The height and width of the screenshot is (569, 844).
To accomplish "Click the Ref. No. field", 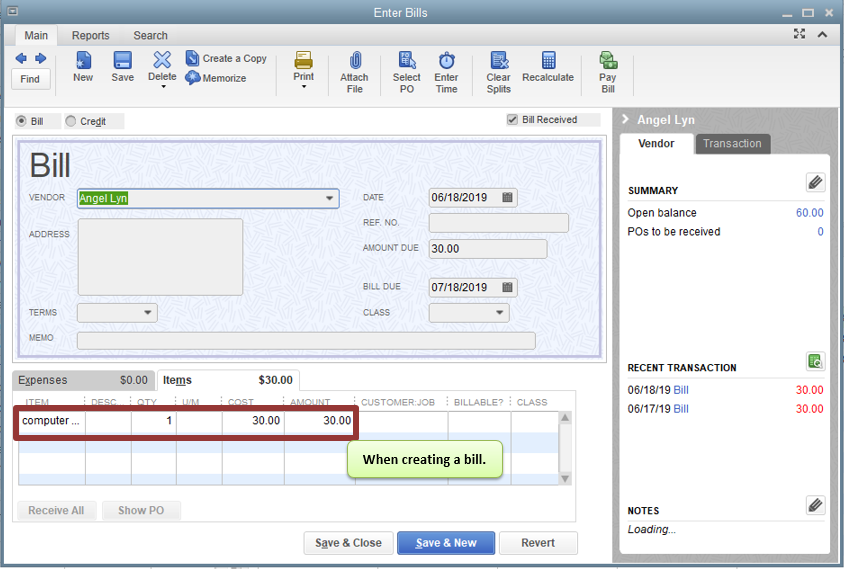I will [498, 223].
